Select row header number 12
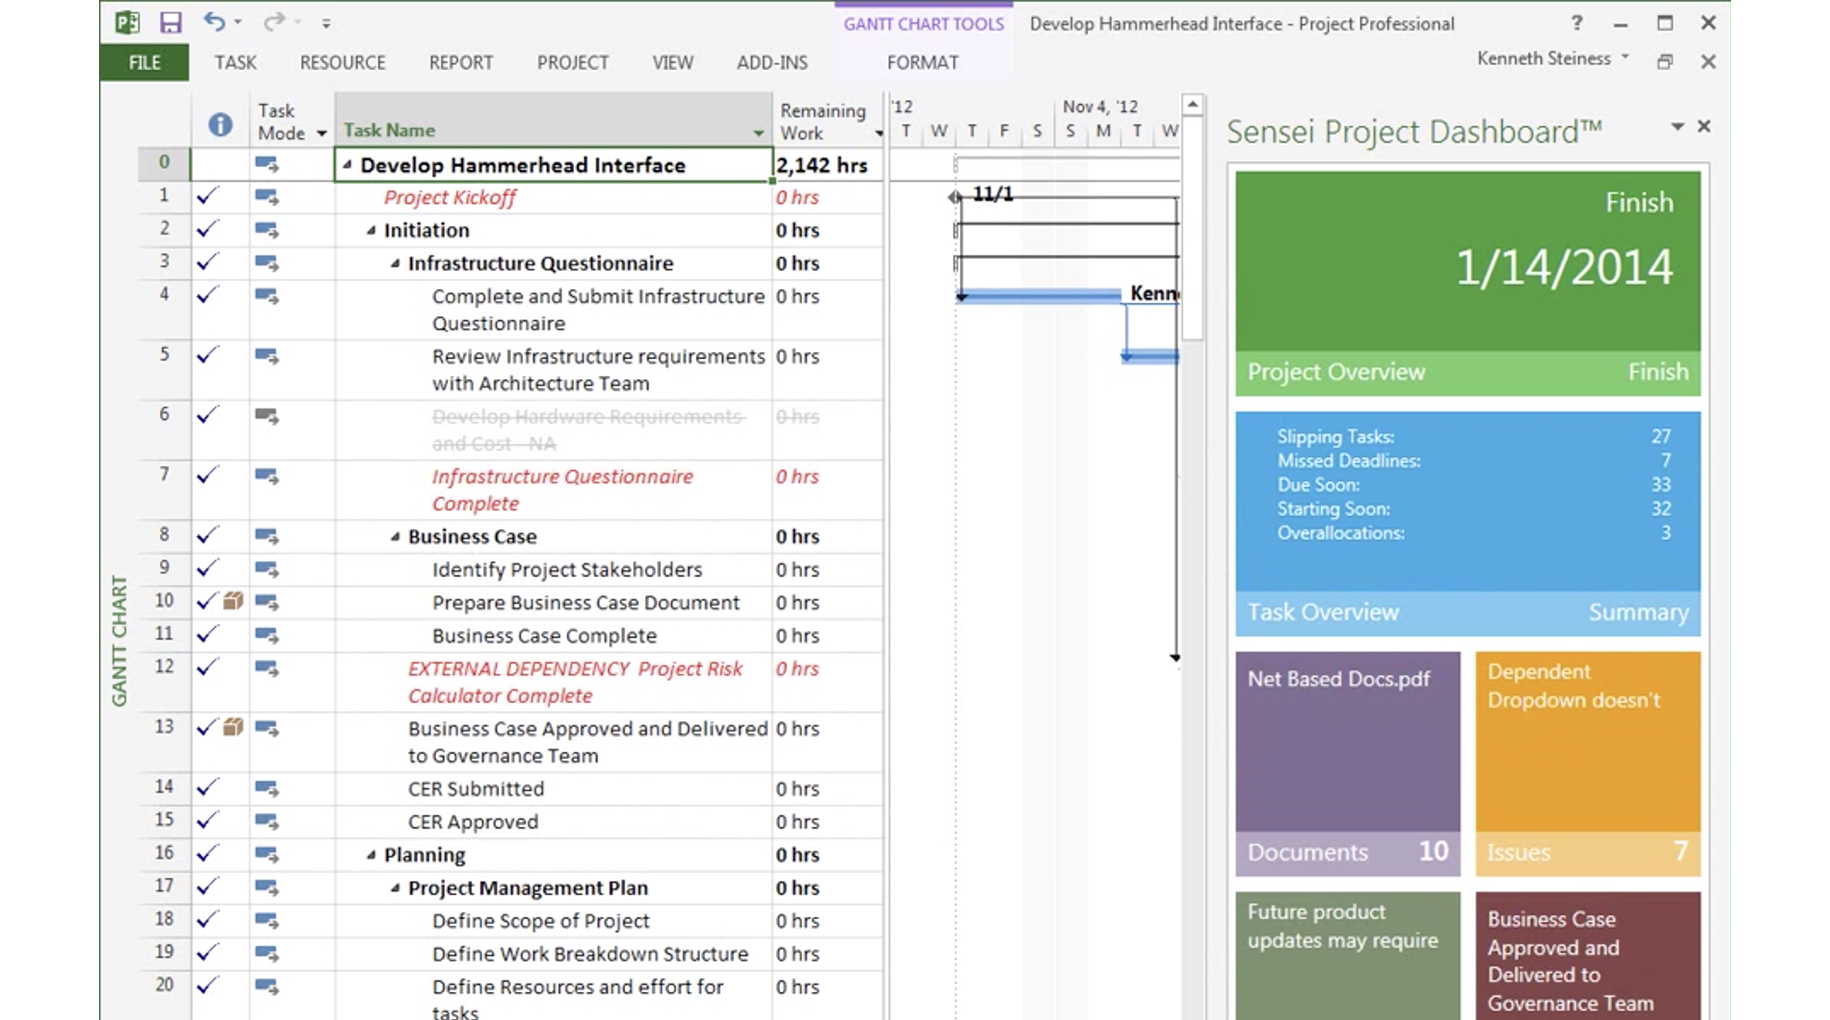This screenshot has width=1830, height=1020. [164, 666]
